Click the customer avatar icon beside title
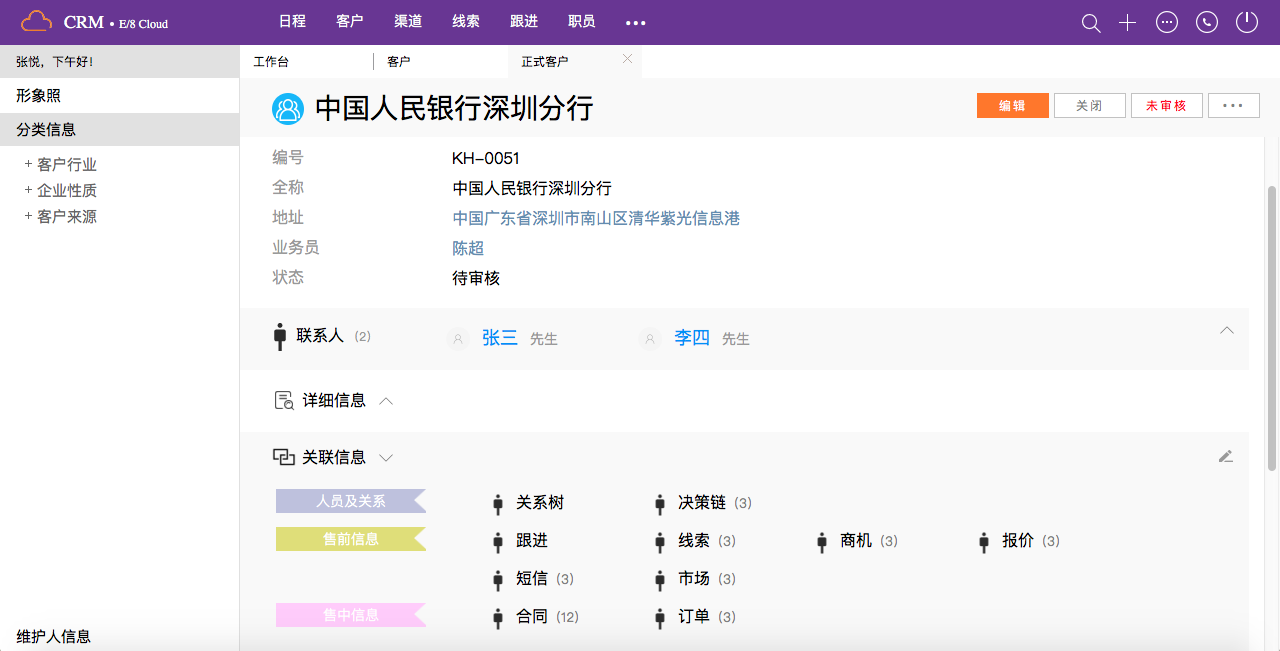Screen dimensions: 1280x651 (x=288, y=109)
